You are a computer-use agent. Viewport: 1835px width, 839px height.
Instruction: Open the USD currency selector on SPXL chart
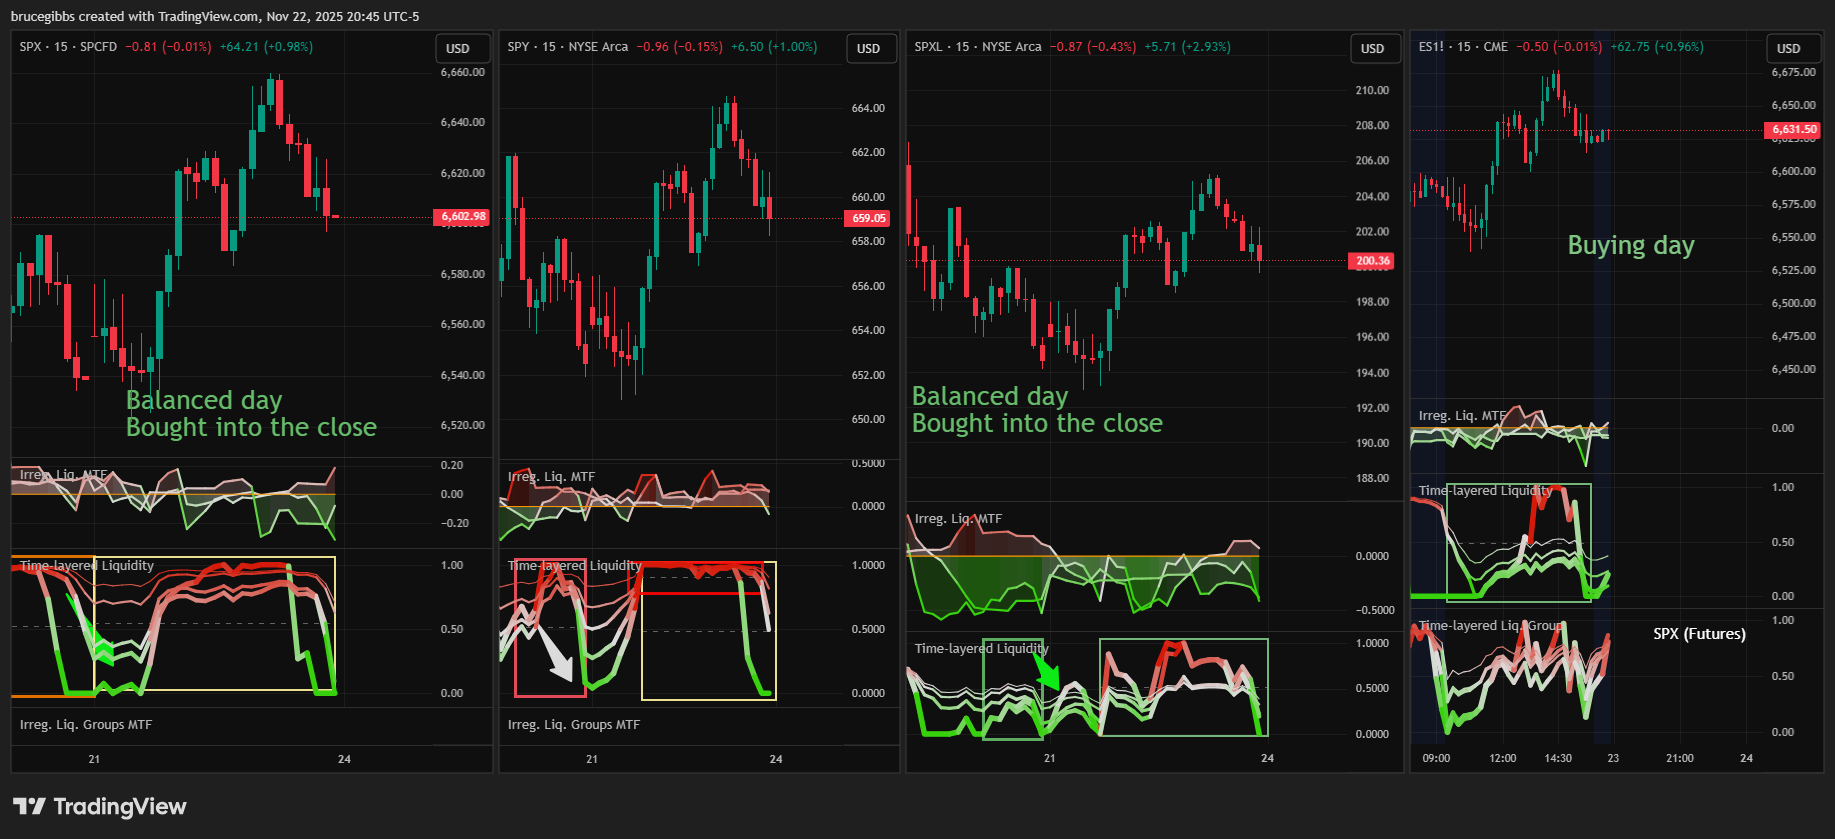tap(1372, 48)
